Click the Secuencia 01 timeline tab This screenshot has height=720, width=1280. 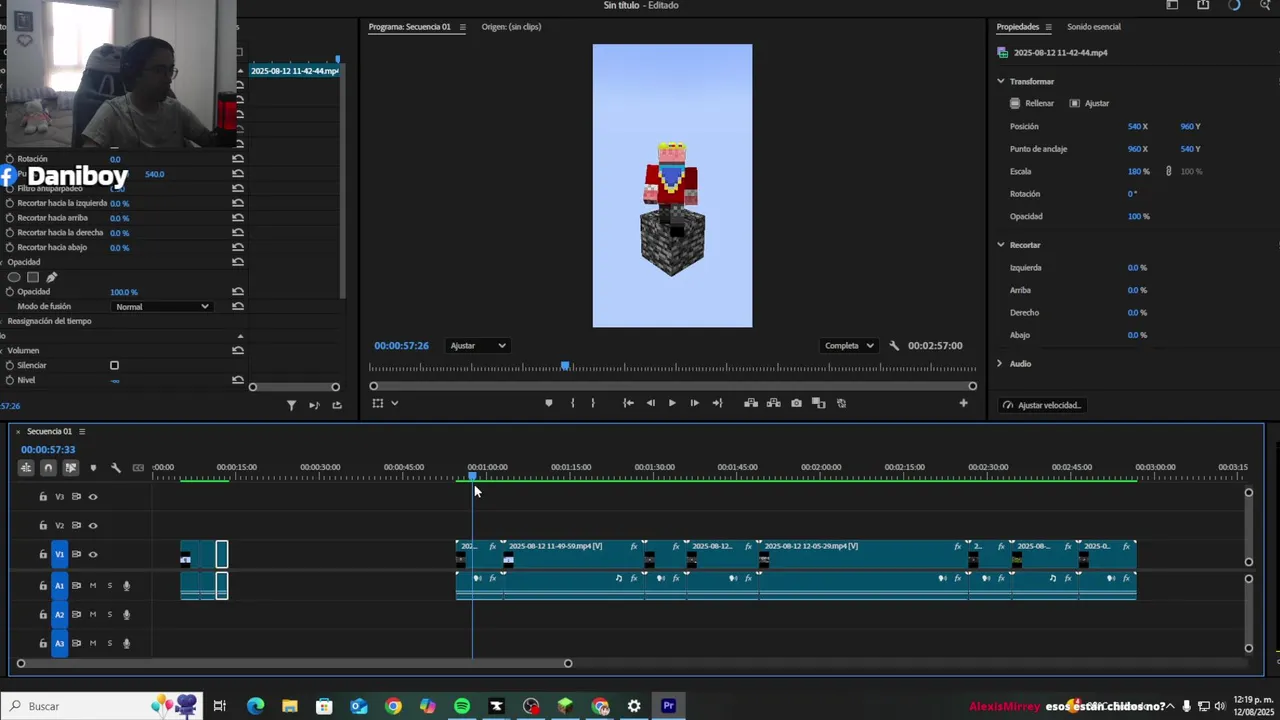[49, 432]
